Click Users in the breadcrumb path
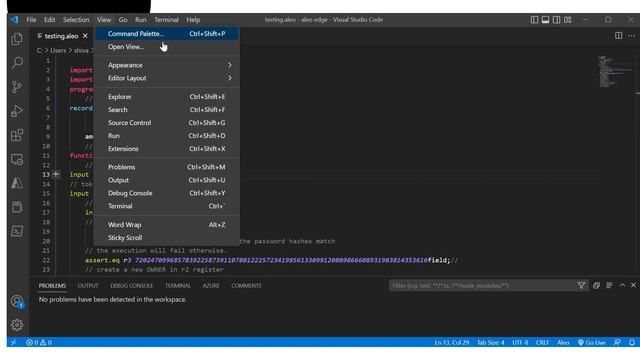The width and height of the screenshot is (640, 360). pyautogui.click(x=58, y=51)
